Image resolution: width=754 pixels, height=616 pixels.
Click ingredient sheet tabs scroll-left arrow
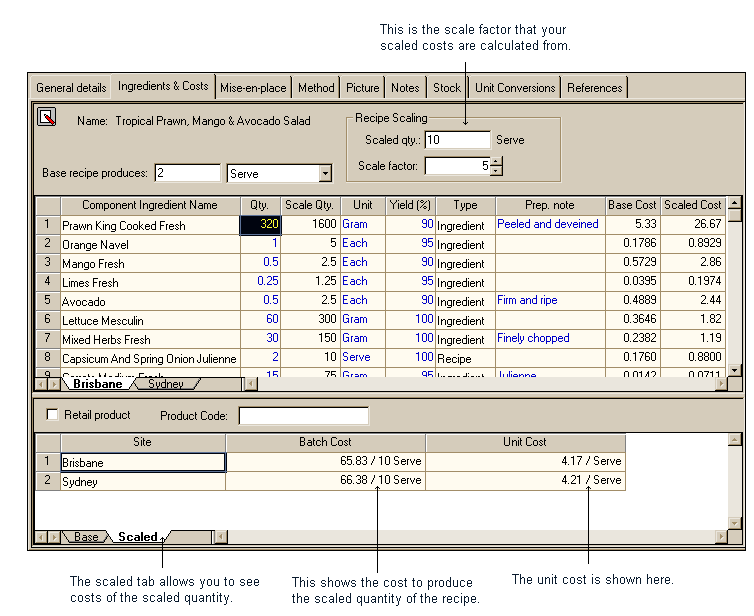click(42, 384)
